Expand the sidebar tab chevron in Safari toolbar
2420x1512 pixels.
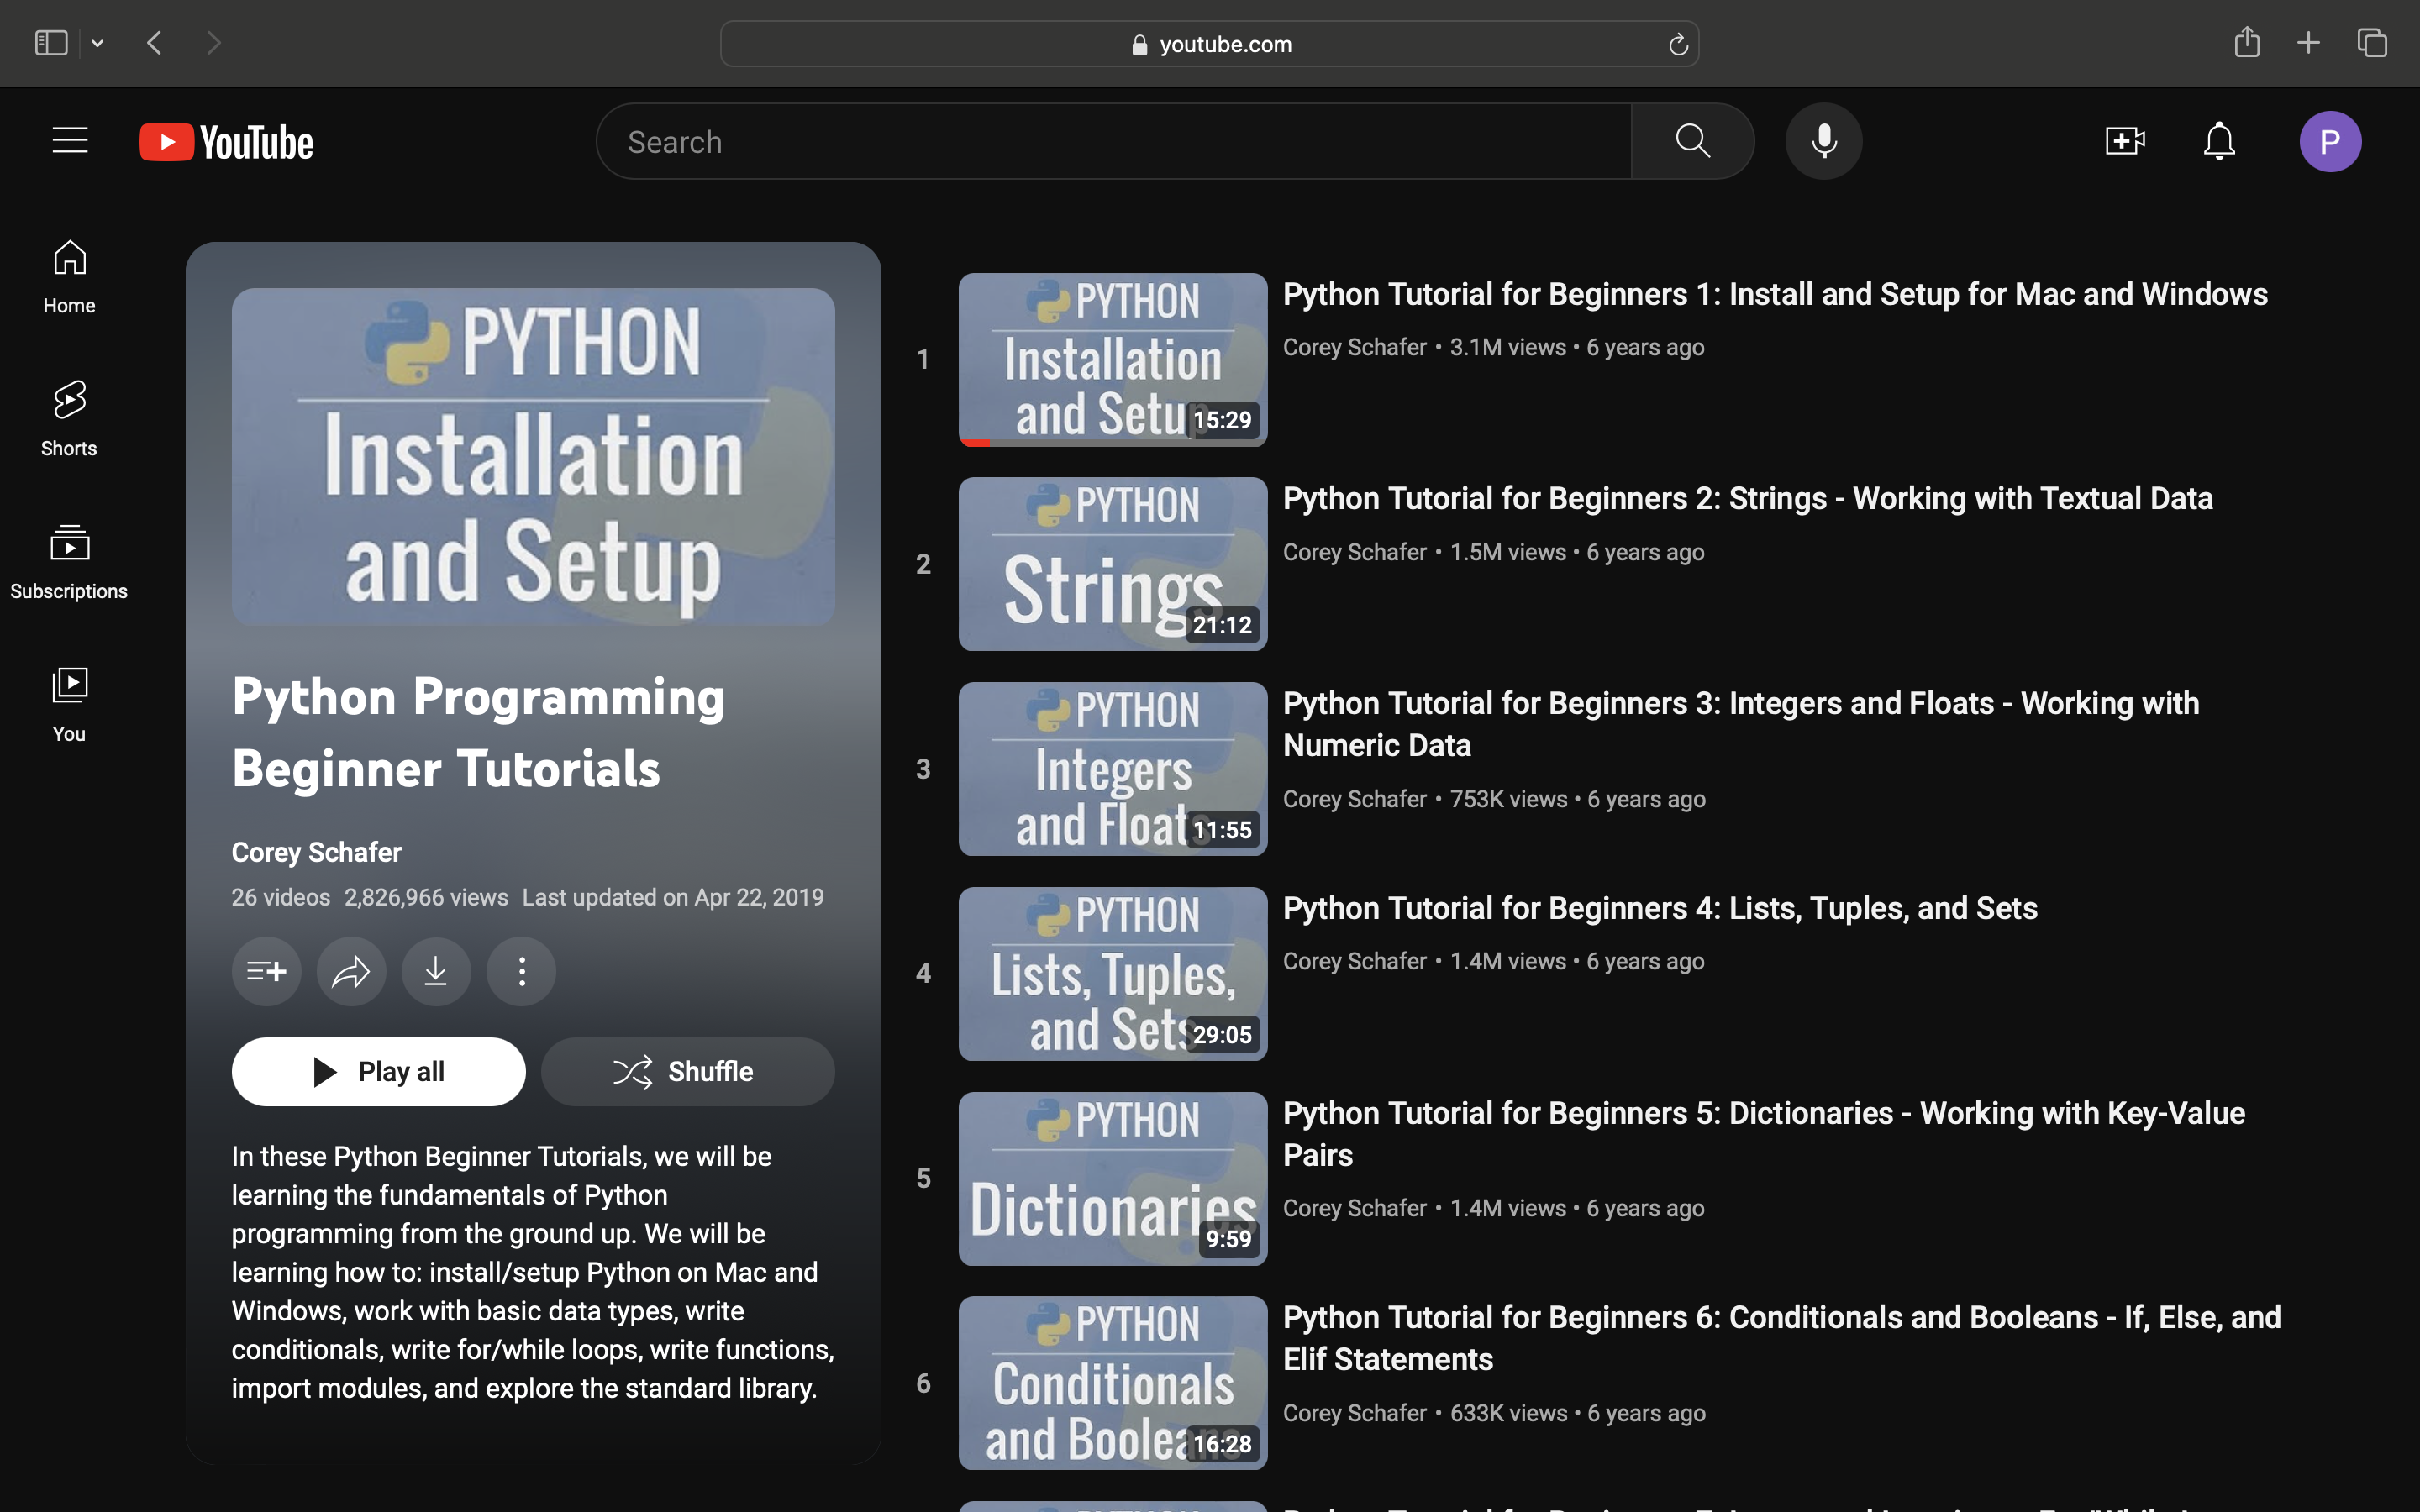click(97, 42)
